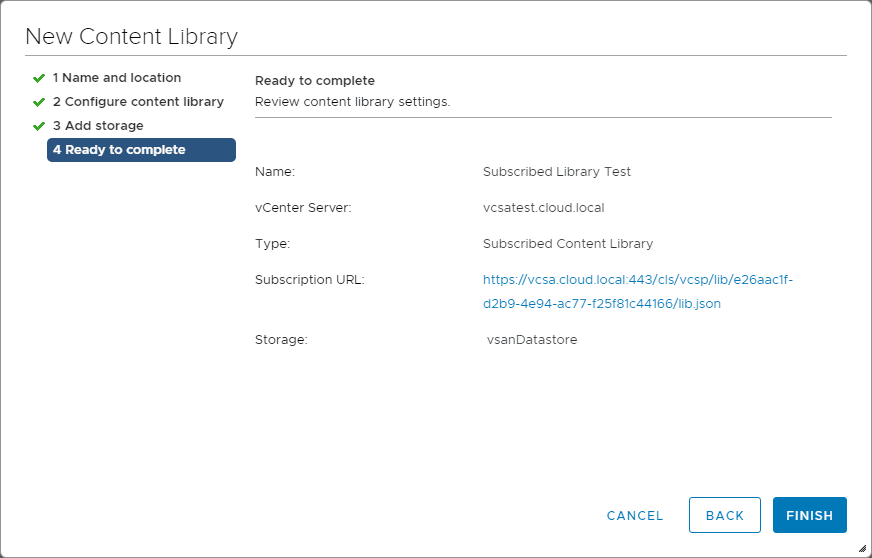Click the green check beside Add storage
The height and width of the screenshot is (558, 872).
pos(39,126)
